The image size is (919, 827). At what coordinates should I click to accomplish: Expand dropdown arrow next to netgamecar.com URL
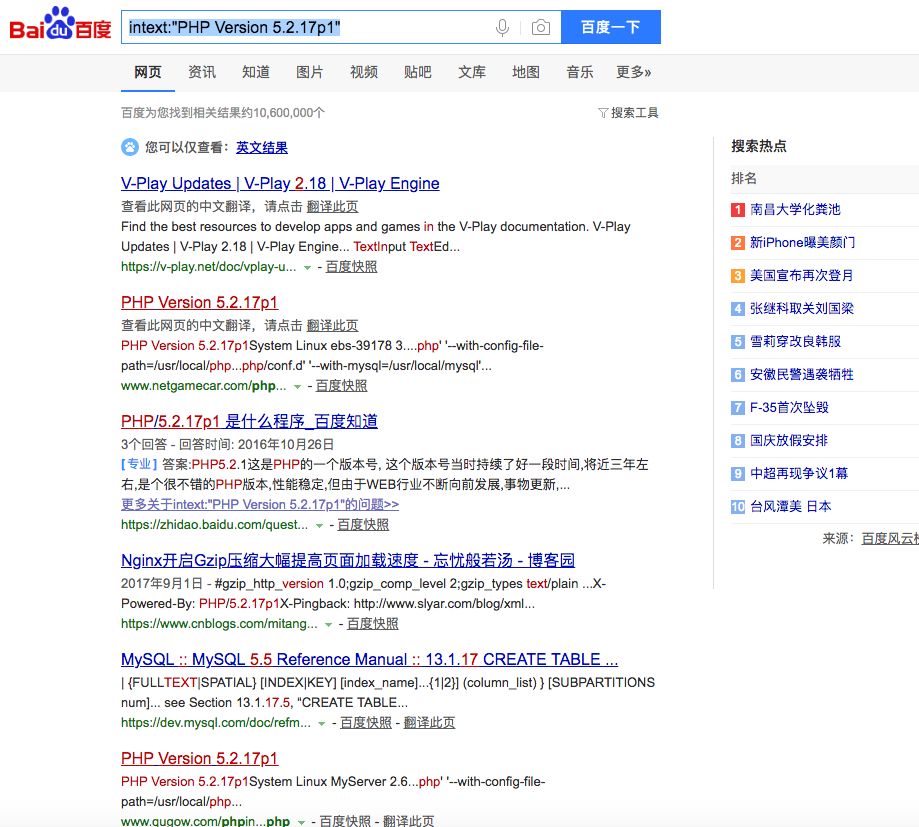[x=297, y=387]
